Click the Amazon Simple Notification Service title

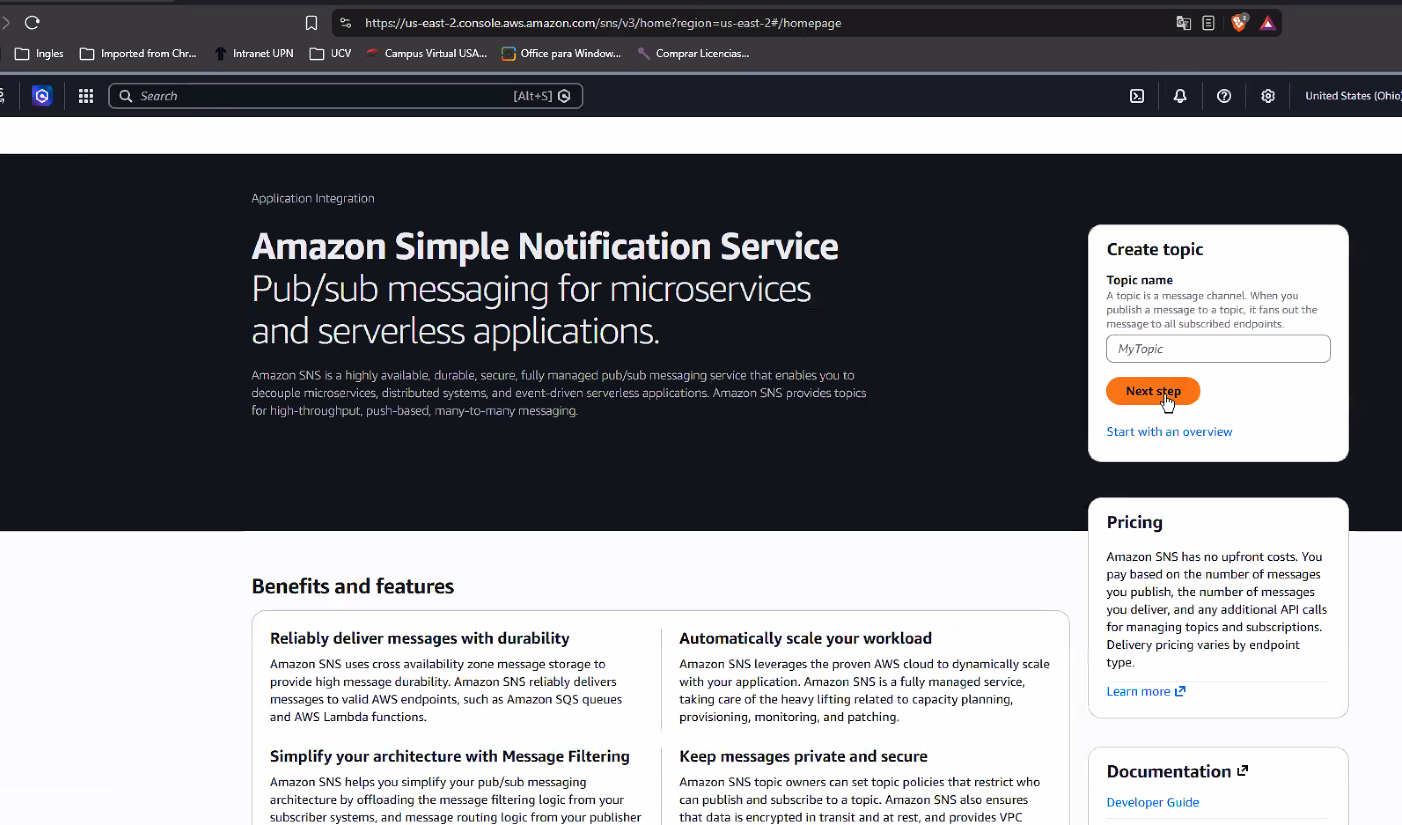[x=545, y=246]
